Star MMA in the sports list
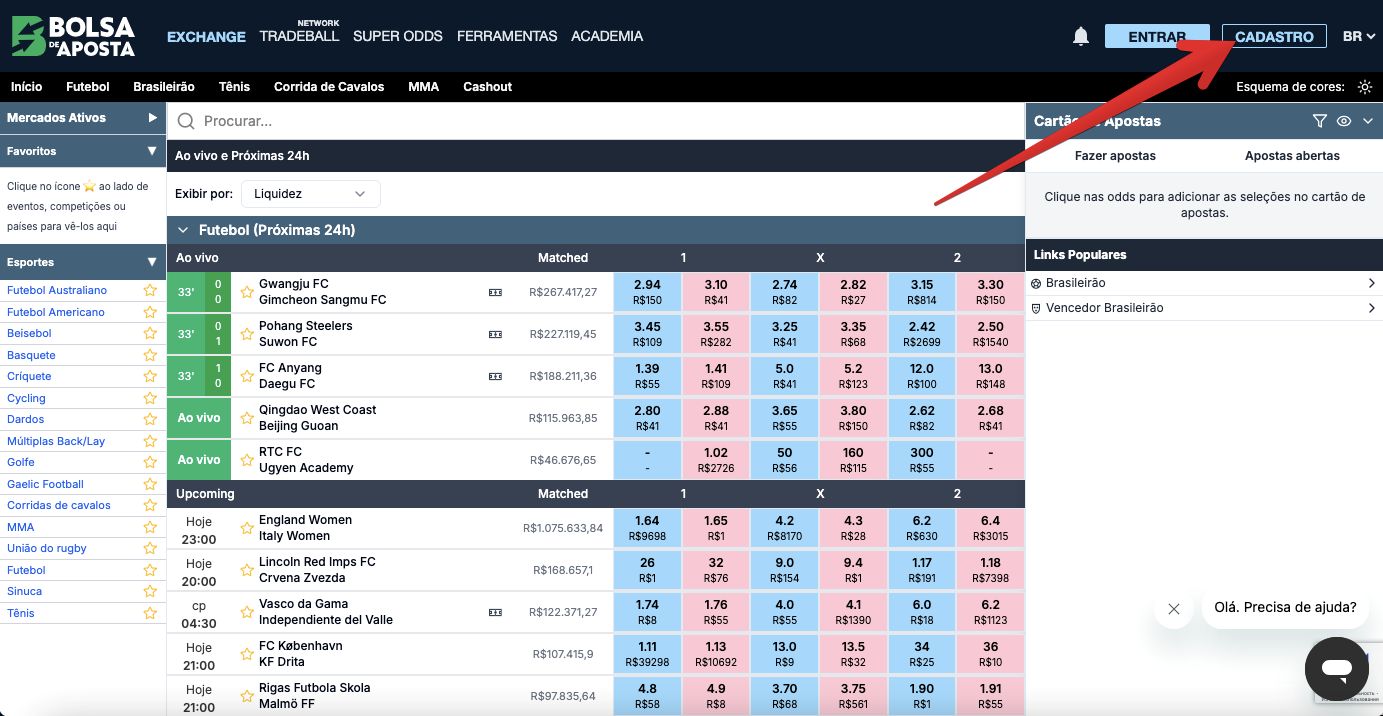The width and height of the screenshot is (1383, 716). point(150,527)
